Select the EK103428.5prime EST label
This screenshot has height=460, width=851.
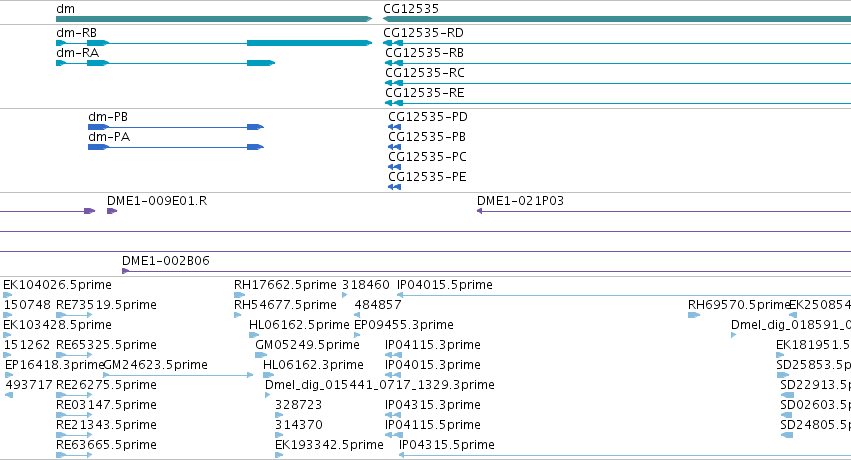58,325
